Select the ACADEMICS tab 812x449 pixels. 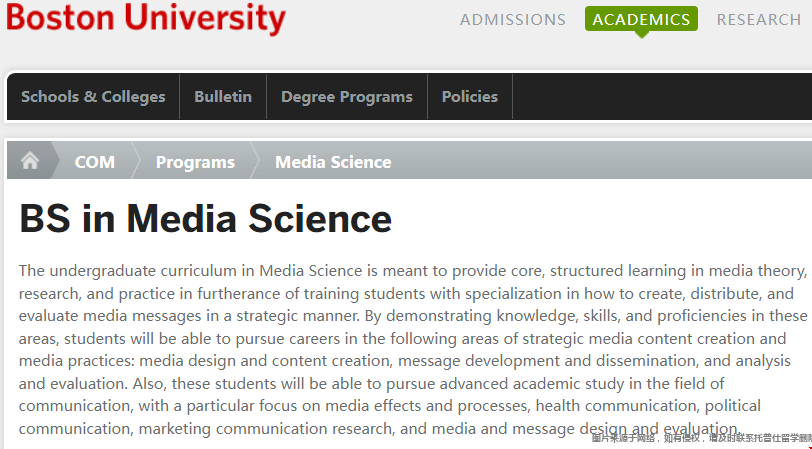point(641,19)
